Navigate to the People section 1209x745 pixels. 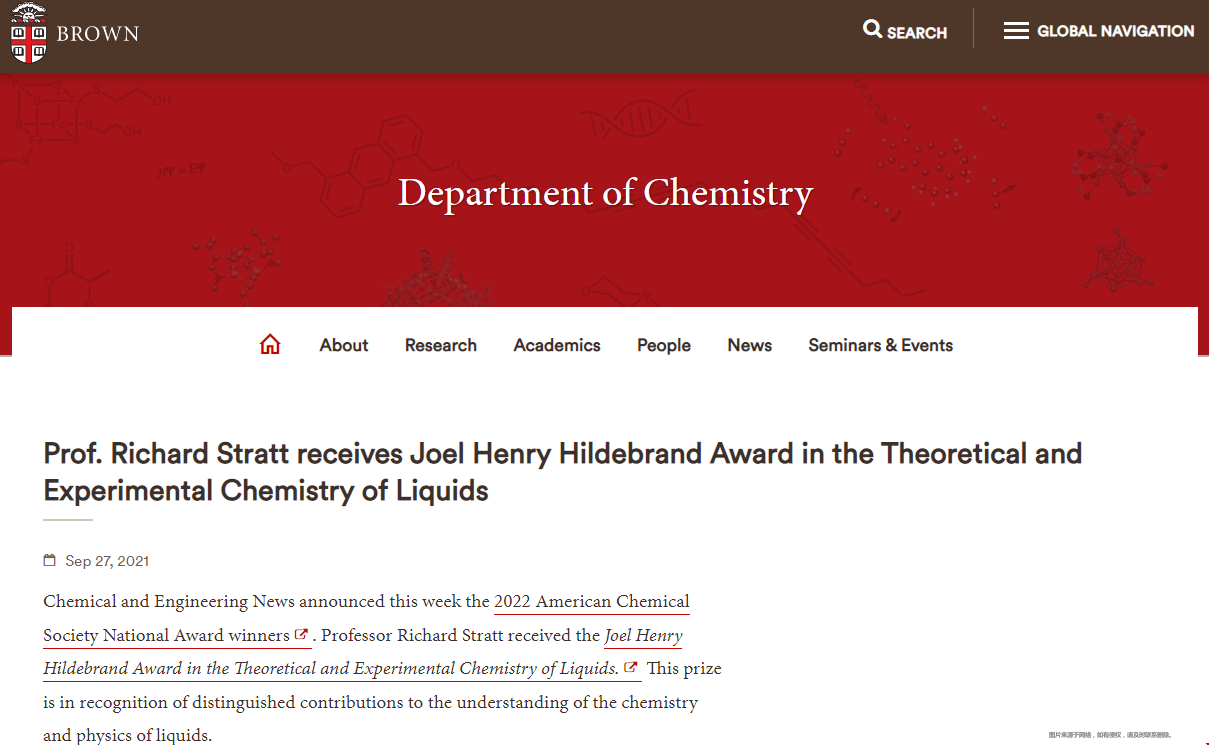pyautogui.click(x=664, y=345)
